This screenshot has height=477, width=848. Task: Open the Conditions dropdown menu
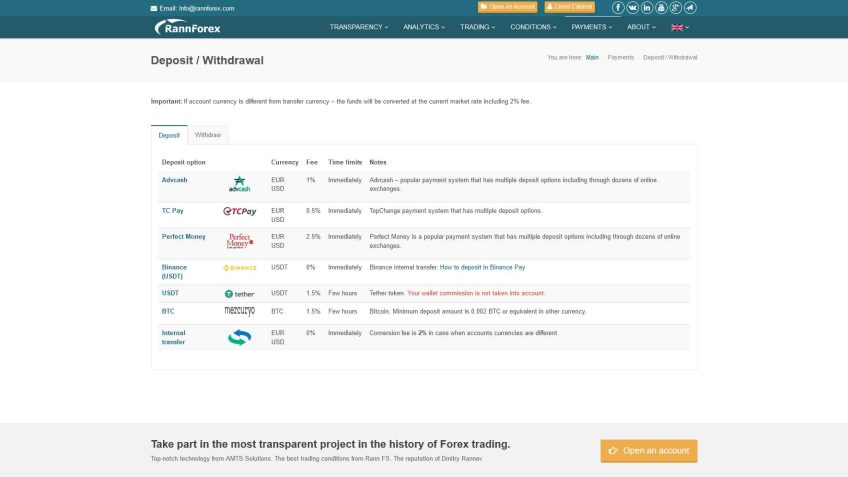click(533, 27)
